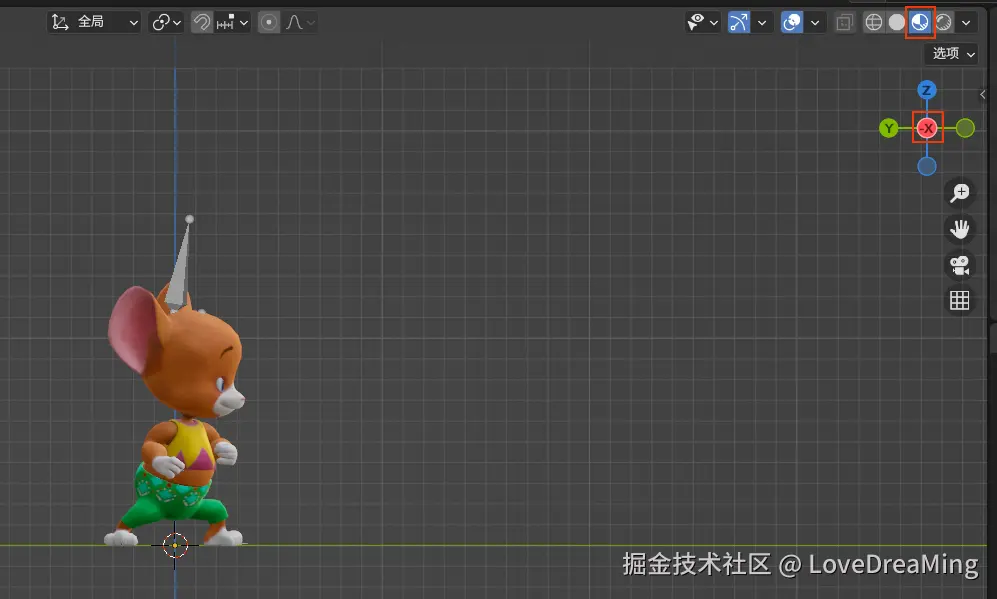Expand the overlays options arrow

(815, 22)
